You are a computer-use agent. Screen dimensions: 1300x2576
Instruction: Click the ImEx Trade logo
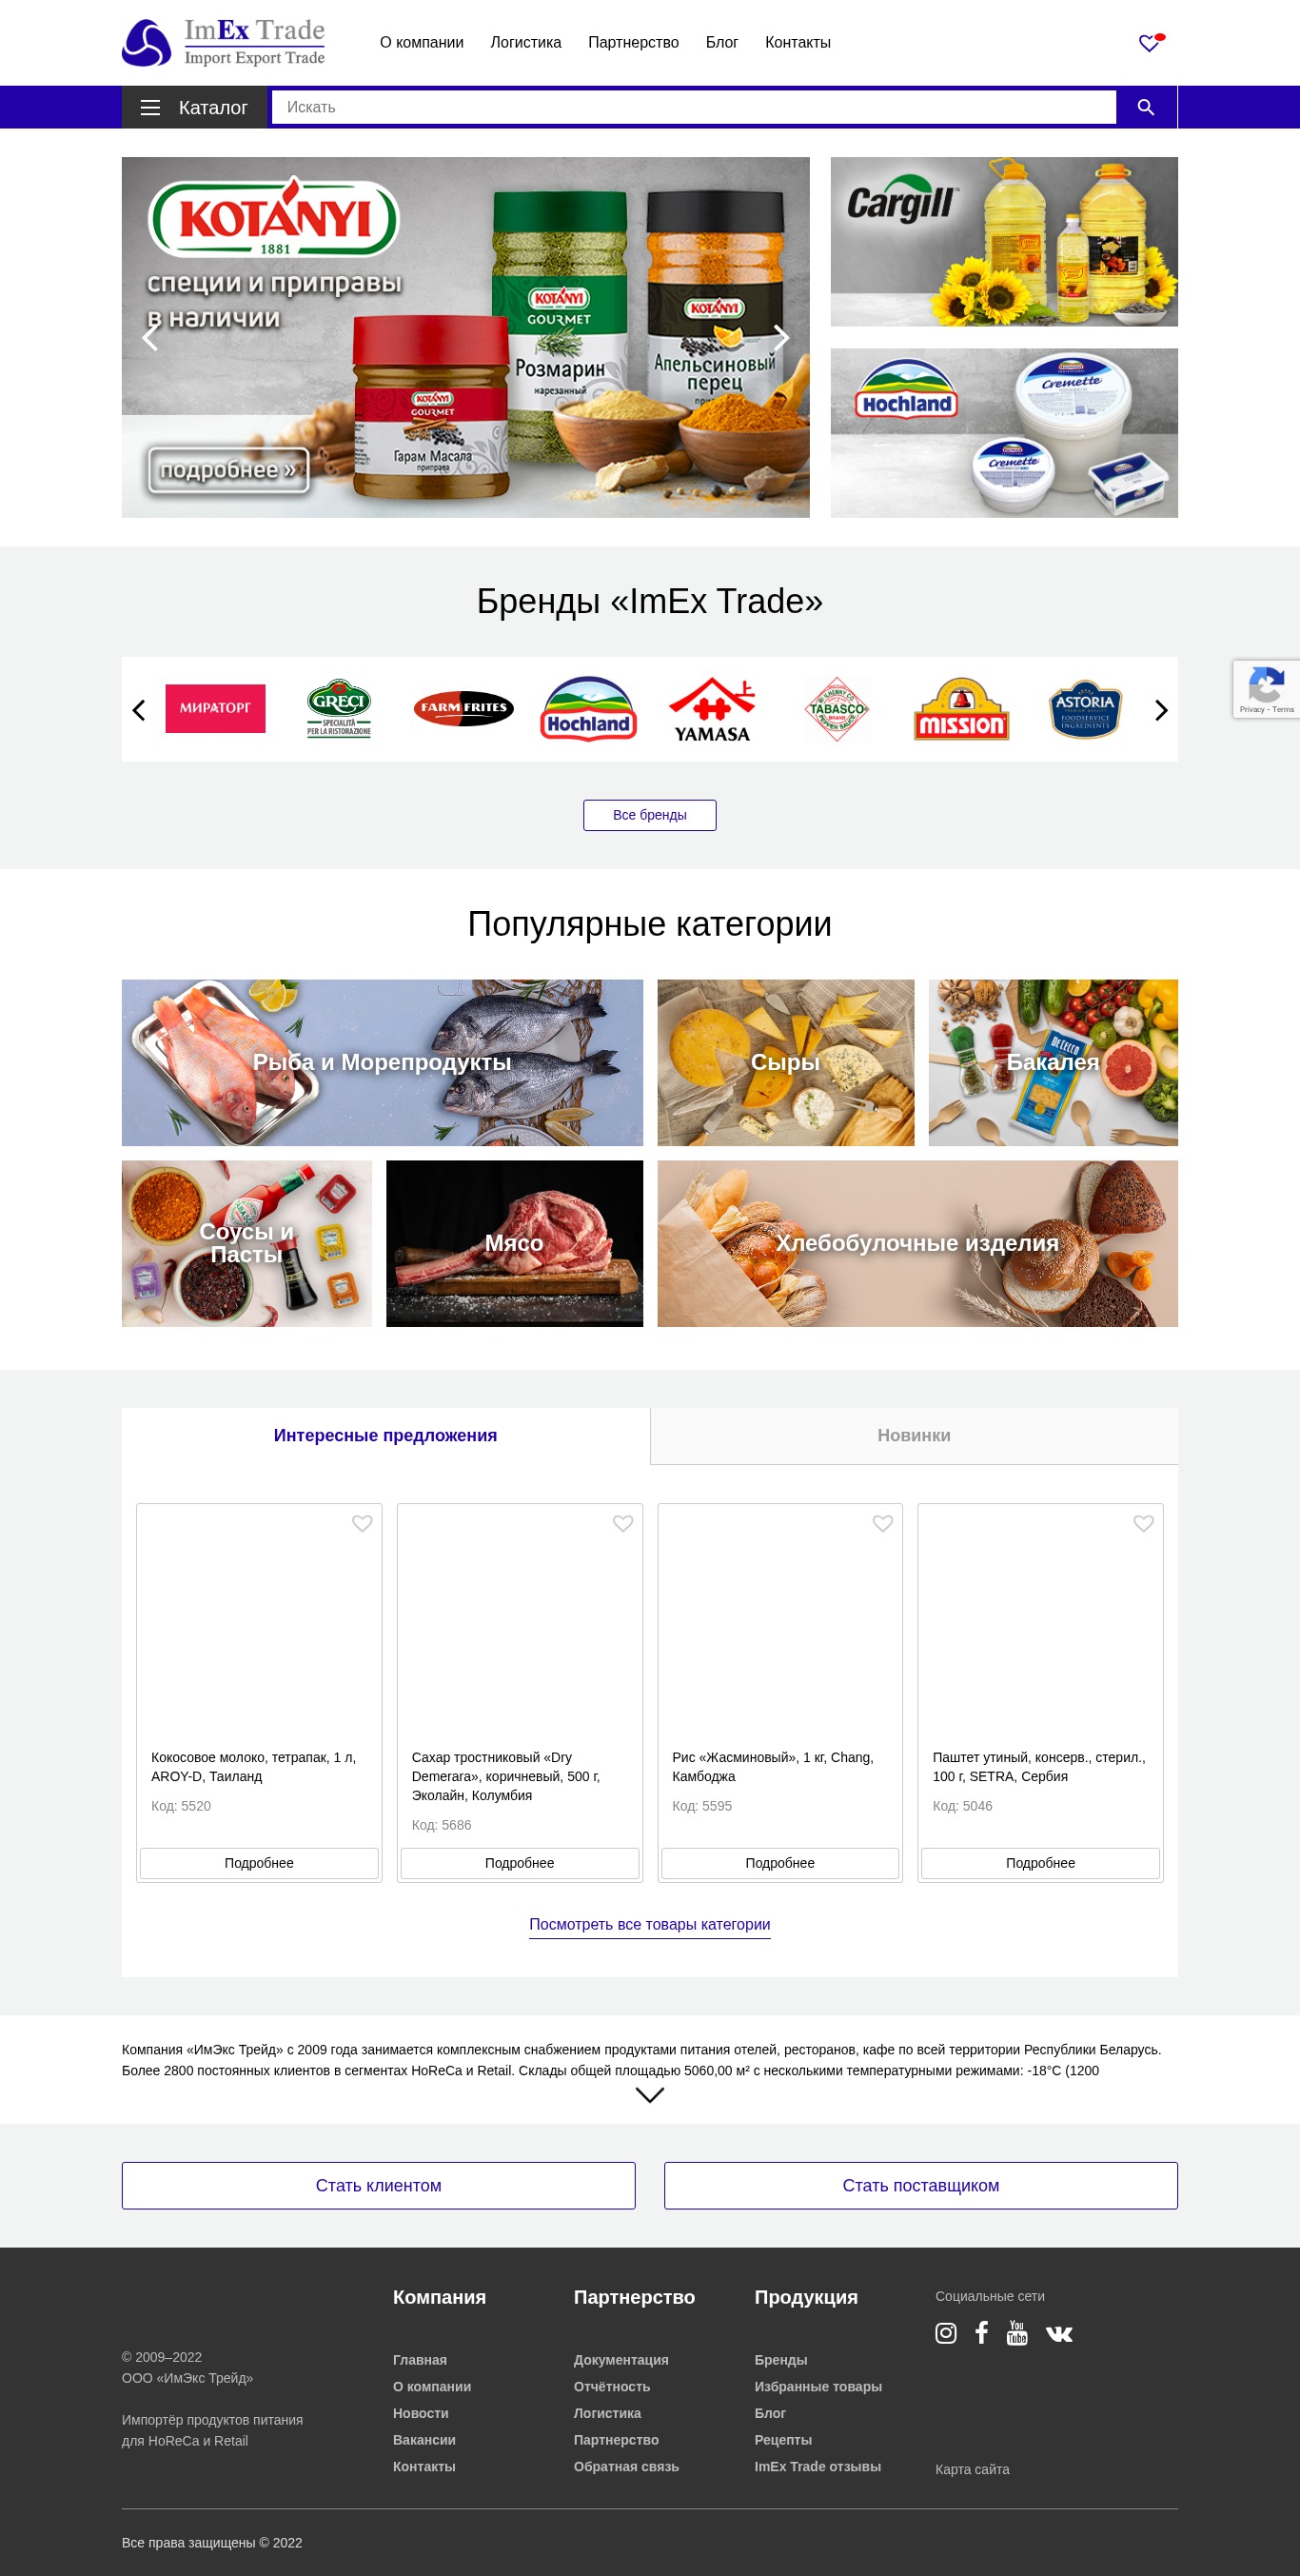click(223, 43)
